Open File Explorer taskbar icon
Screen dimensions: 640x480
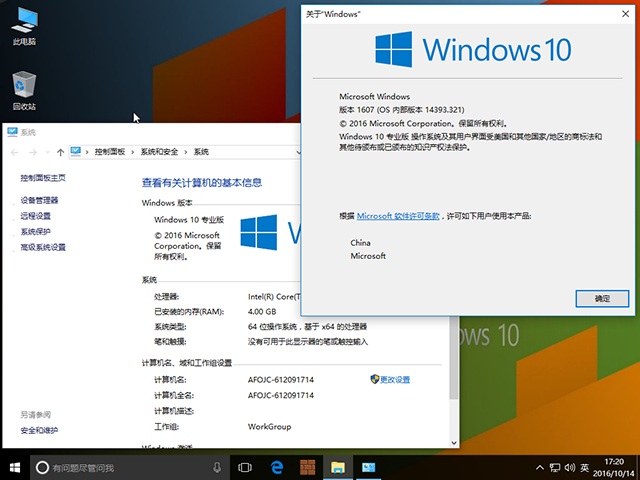coord(338,467)
